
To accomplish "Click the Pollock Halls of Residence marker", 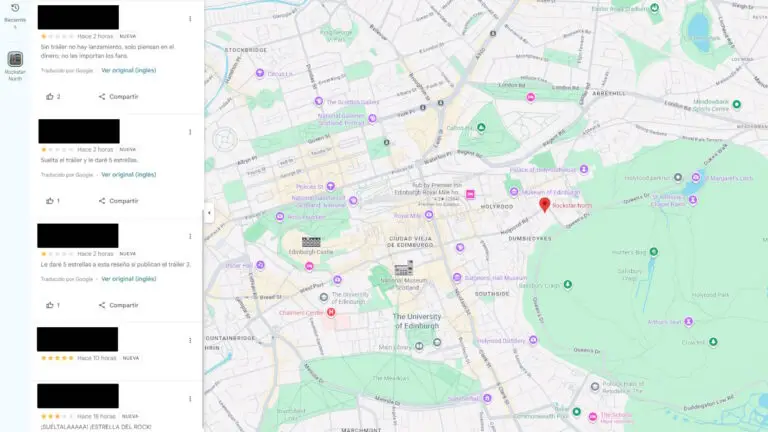I will point(595,387).
